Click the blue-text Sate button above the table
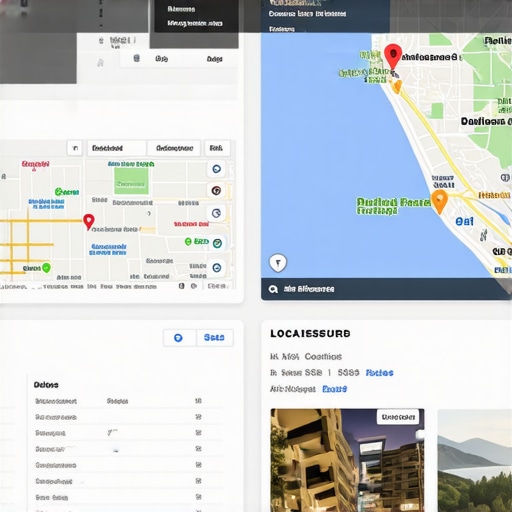This screenshot has width=512, height=512. pyautogui.click(x=214, y=338)
